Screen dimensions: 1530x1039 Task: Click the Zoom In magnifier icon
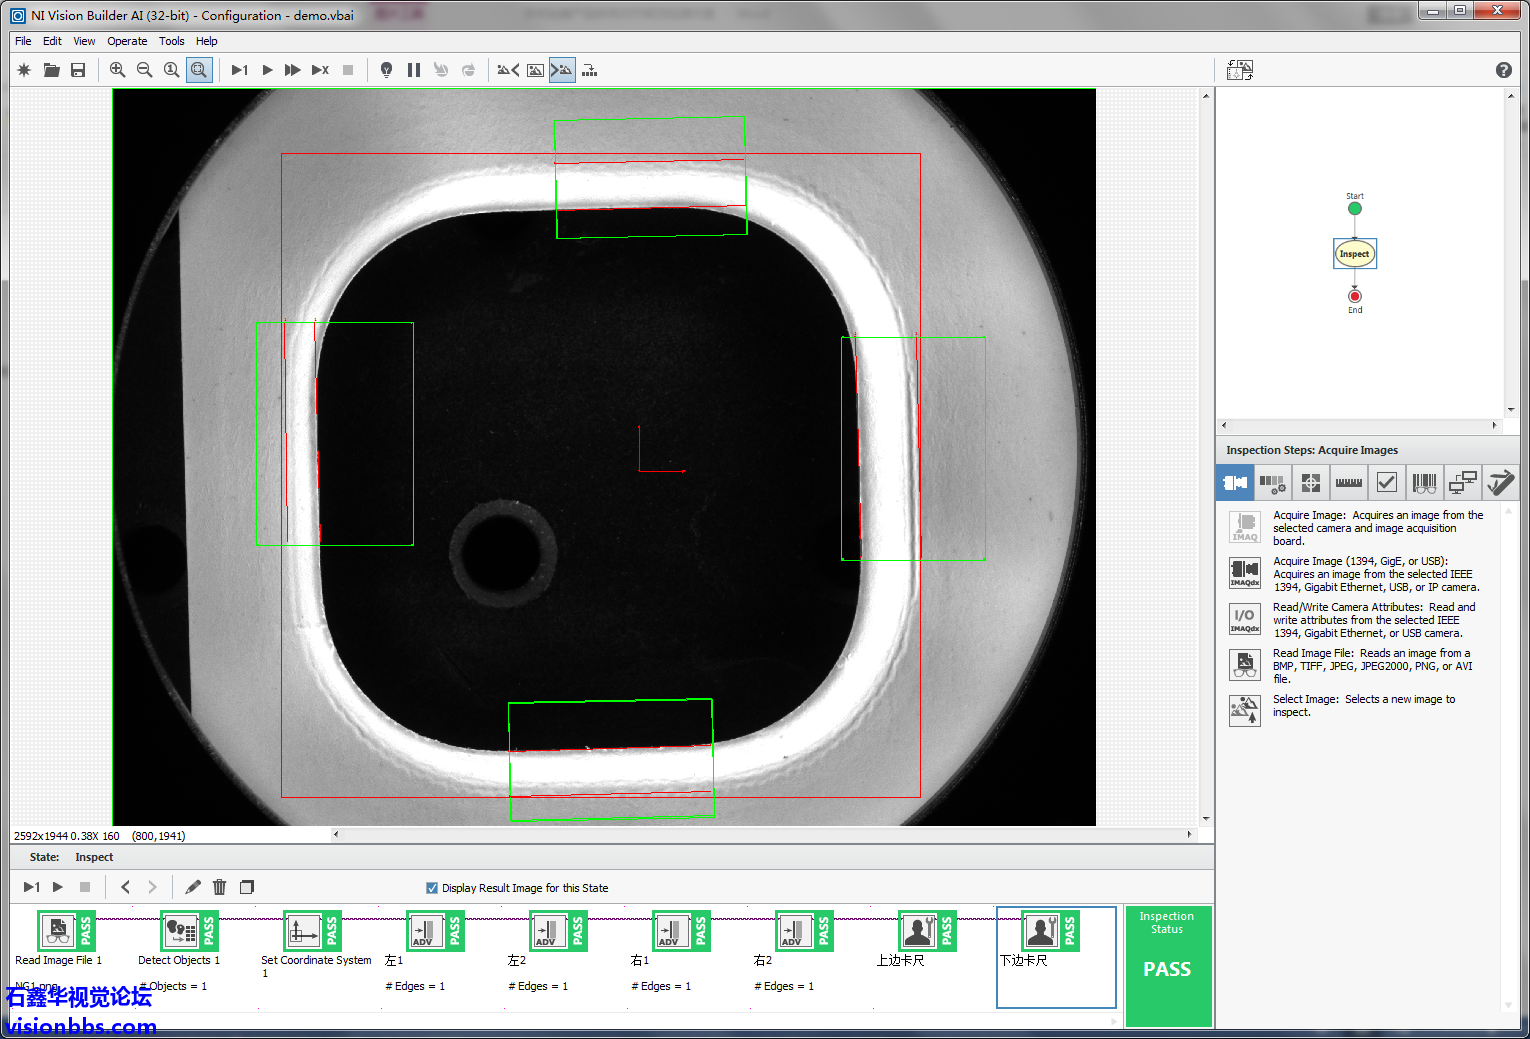tap(117, 70)
